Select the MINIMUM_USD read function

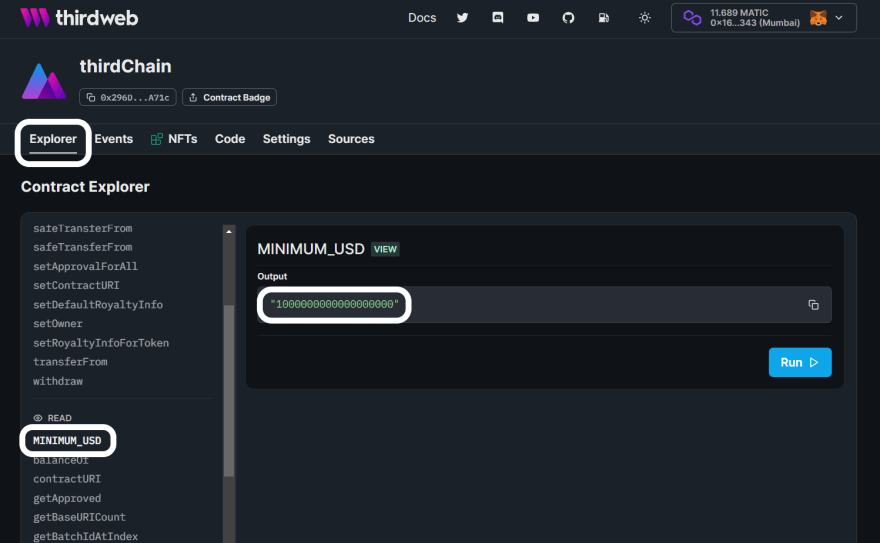pos(67,440)
